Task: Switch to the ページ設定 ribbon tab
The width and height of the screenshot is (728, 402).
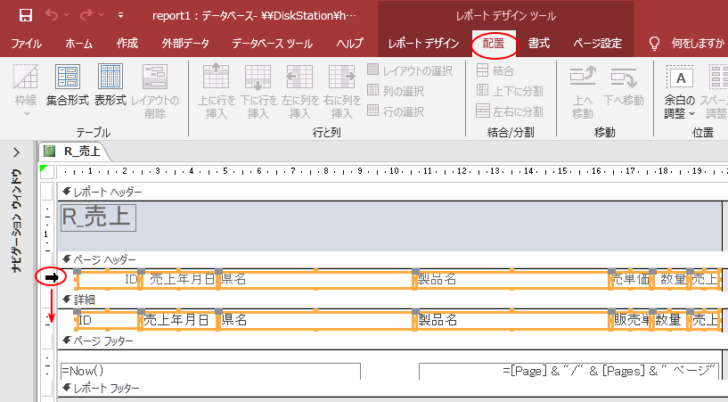Action: click(598, 44)
